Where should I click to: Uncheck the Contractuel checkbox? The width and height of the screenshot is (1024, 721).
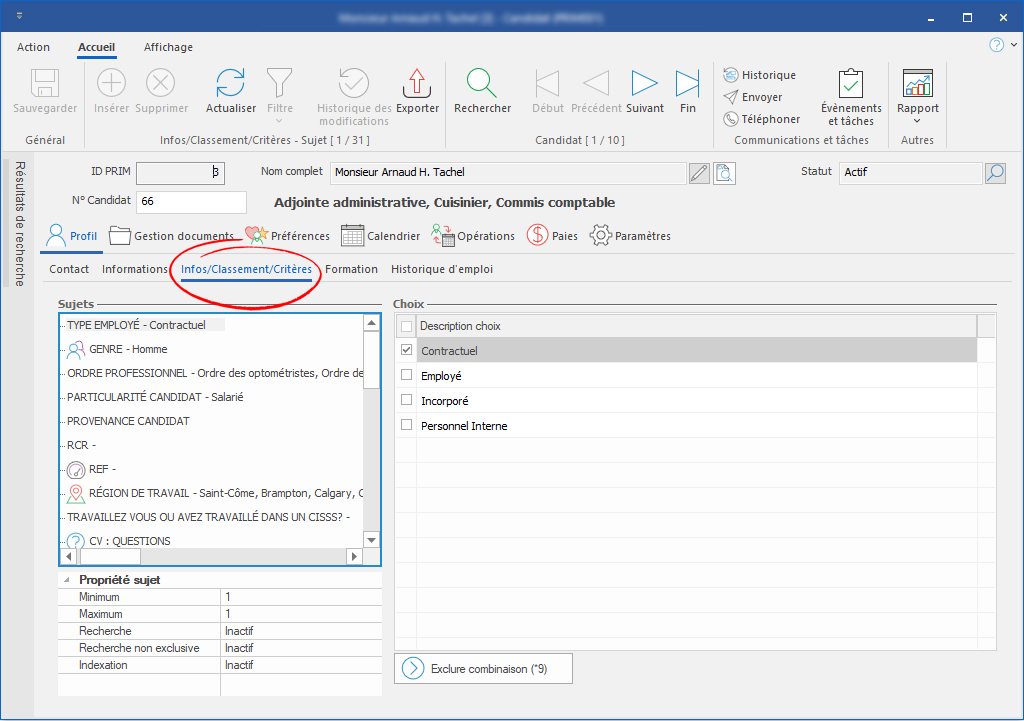[x=406, y=351]
